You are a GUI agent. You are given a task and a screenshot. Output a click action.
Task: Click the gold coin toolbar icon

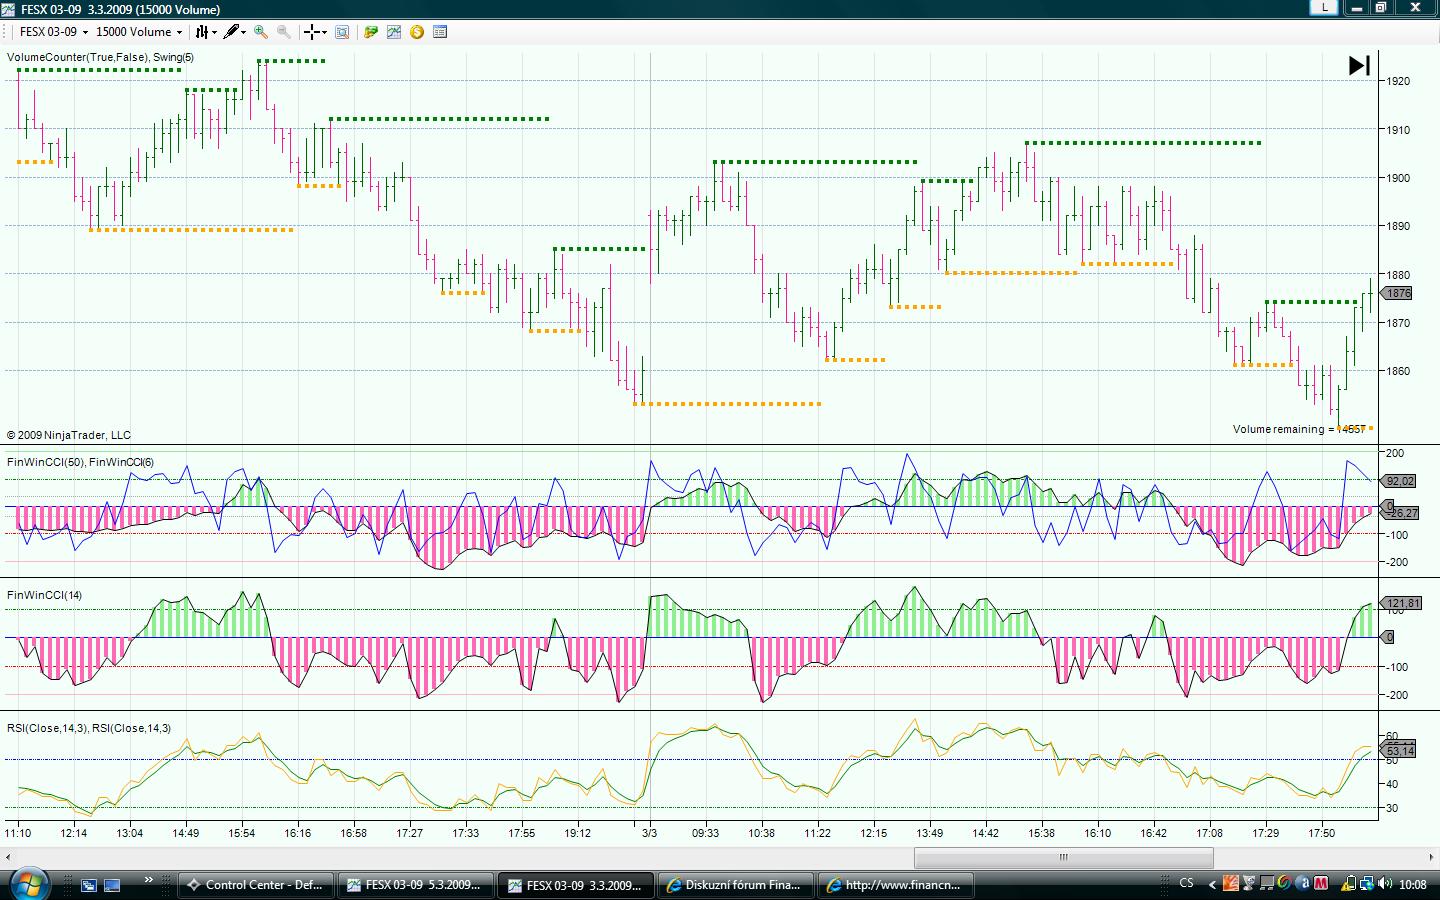point(417,32)
